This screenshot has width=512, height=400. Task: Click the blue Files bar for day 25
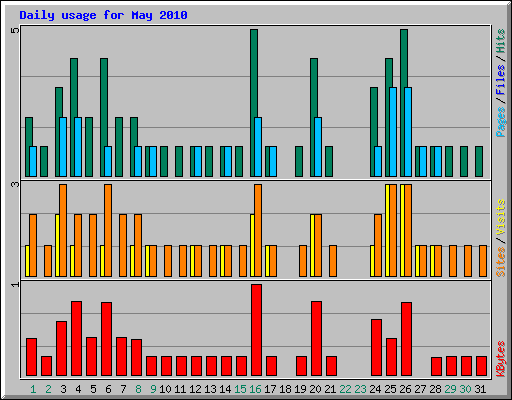(393, 132)
